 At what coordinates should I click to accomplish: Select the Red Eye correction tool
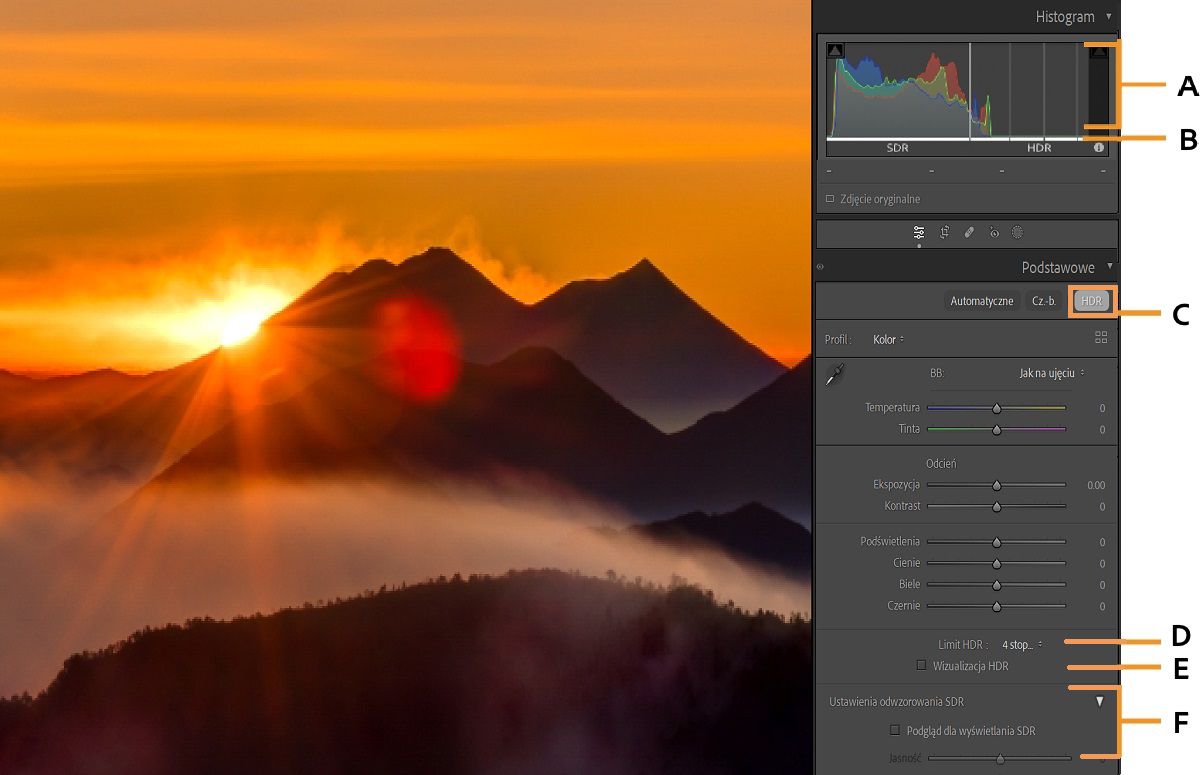[994, 232]
